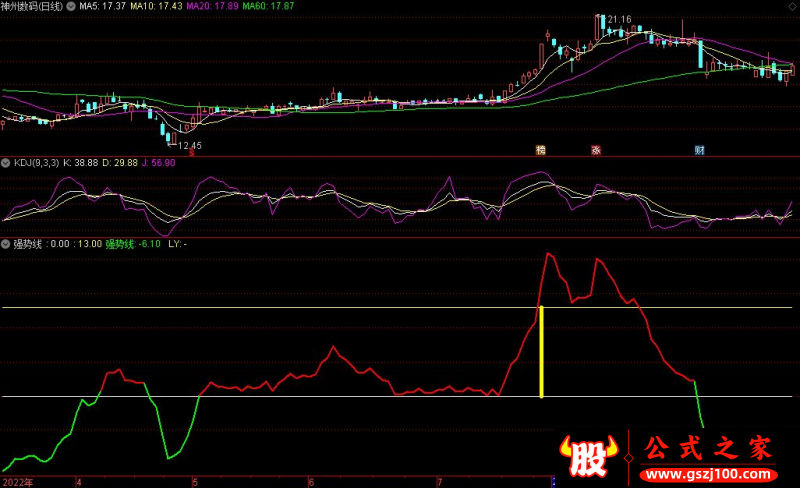
Task: Expand the 强势线 indicator dropdown arrow
Action: pos(6,243)
